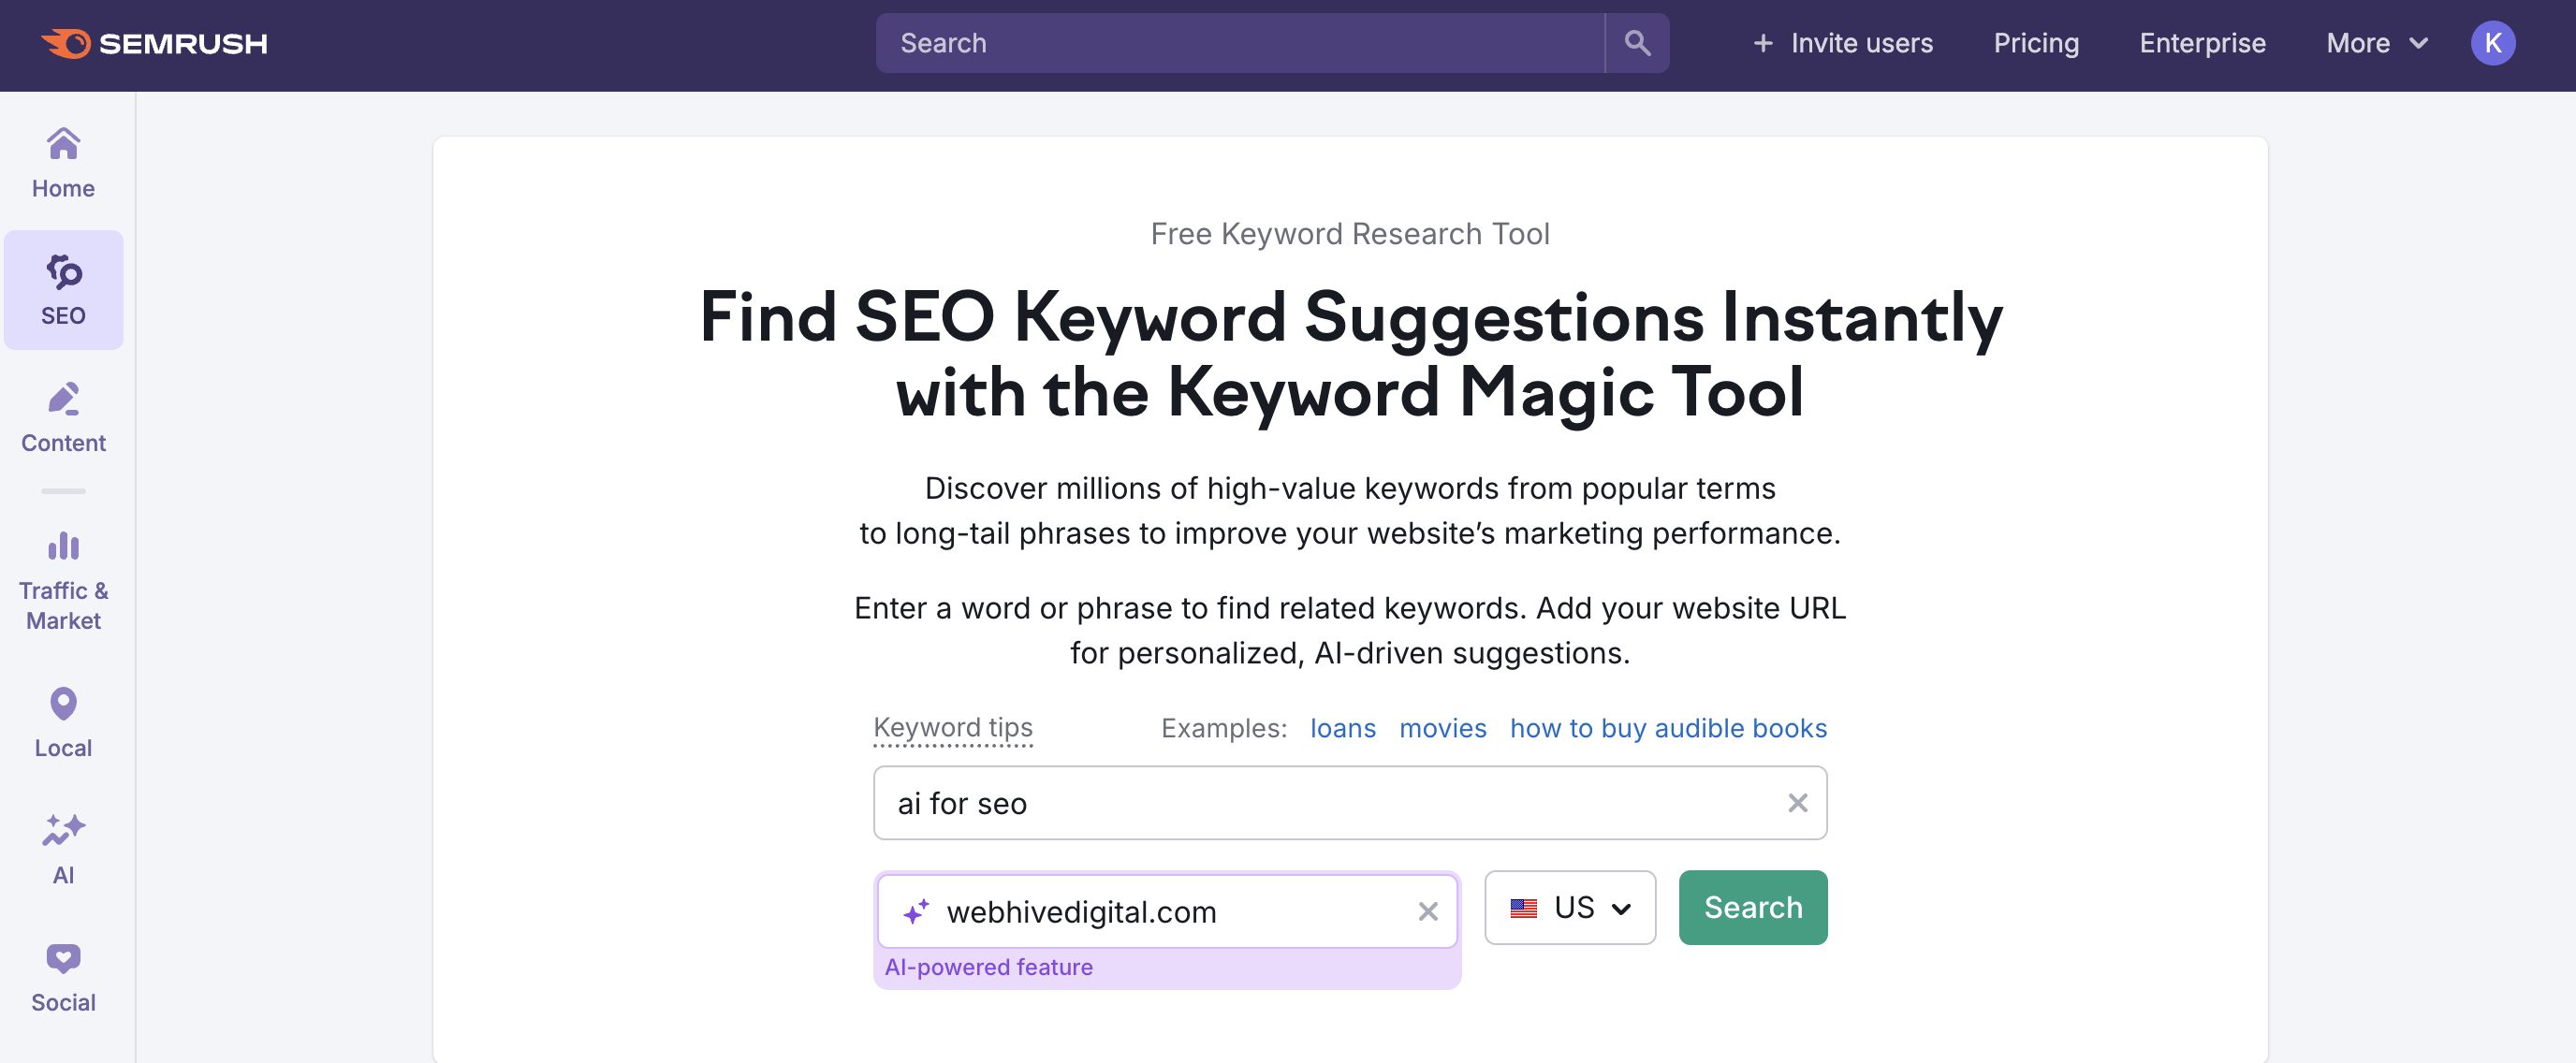Open the Pricing page link
This screenshot has width=2576, height=1063.
point(2036,43)
